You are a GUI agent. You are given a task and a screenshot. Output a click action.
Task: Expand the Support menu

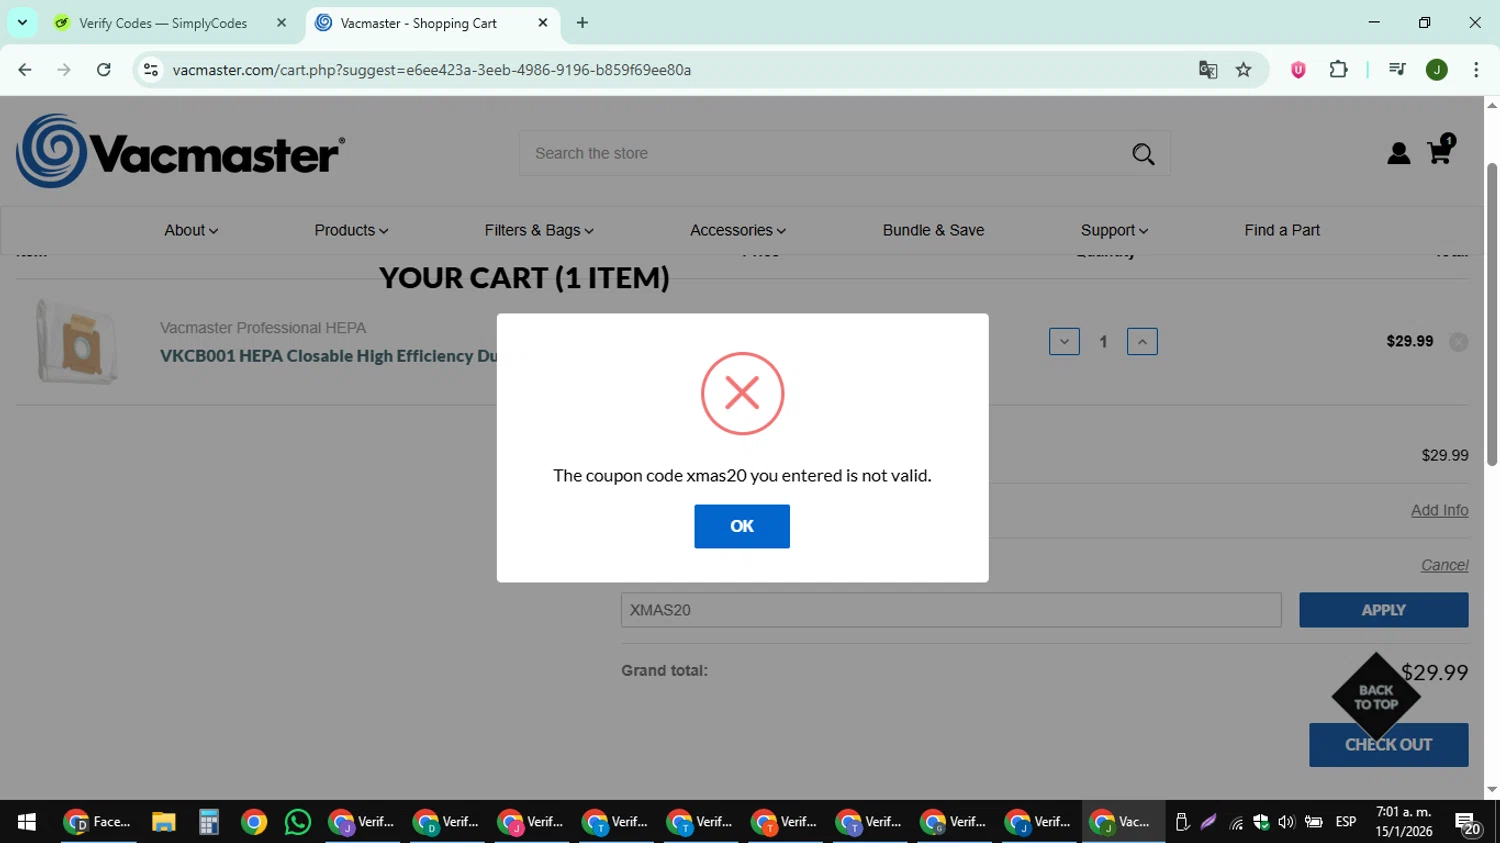[x=1114, y=230]
